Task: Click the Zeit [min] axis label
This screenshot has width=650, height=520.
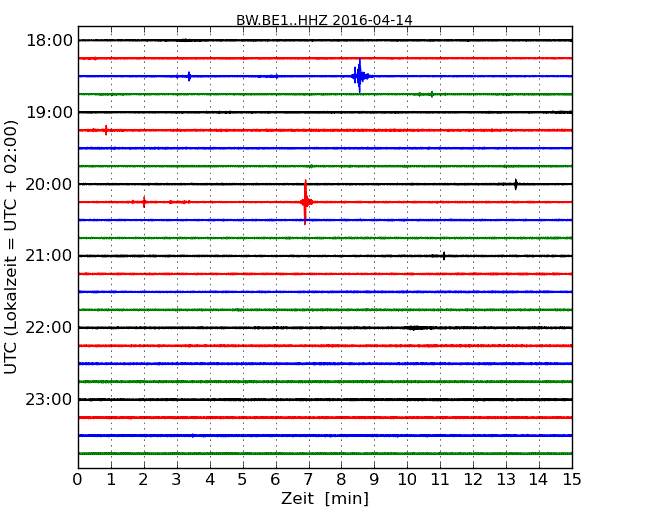Action: (325, 498)
